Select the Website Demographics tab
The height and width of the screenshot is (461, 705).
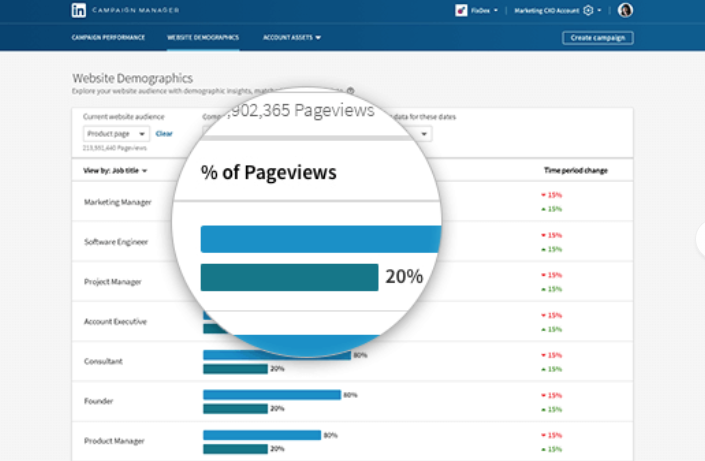tap(203, 38)
